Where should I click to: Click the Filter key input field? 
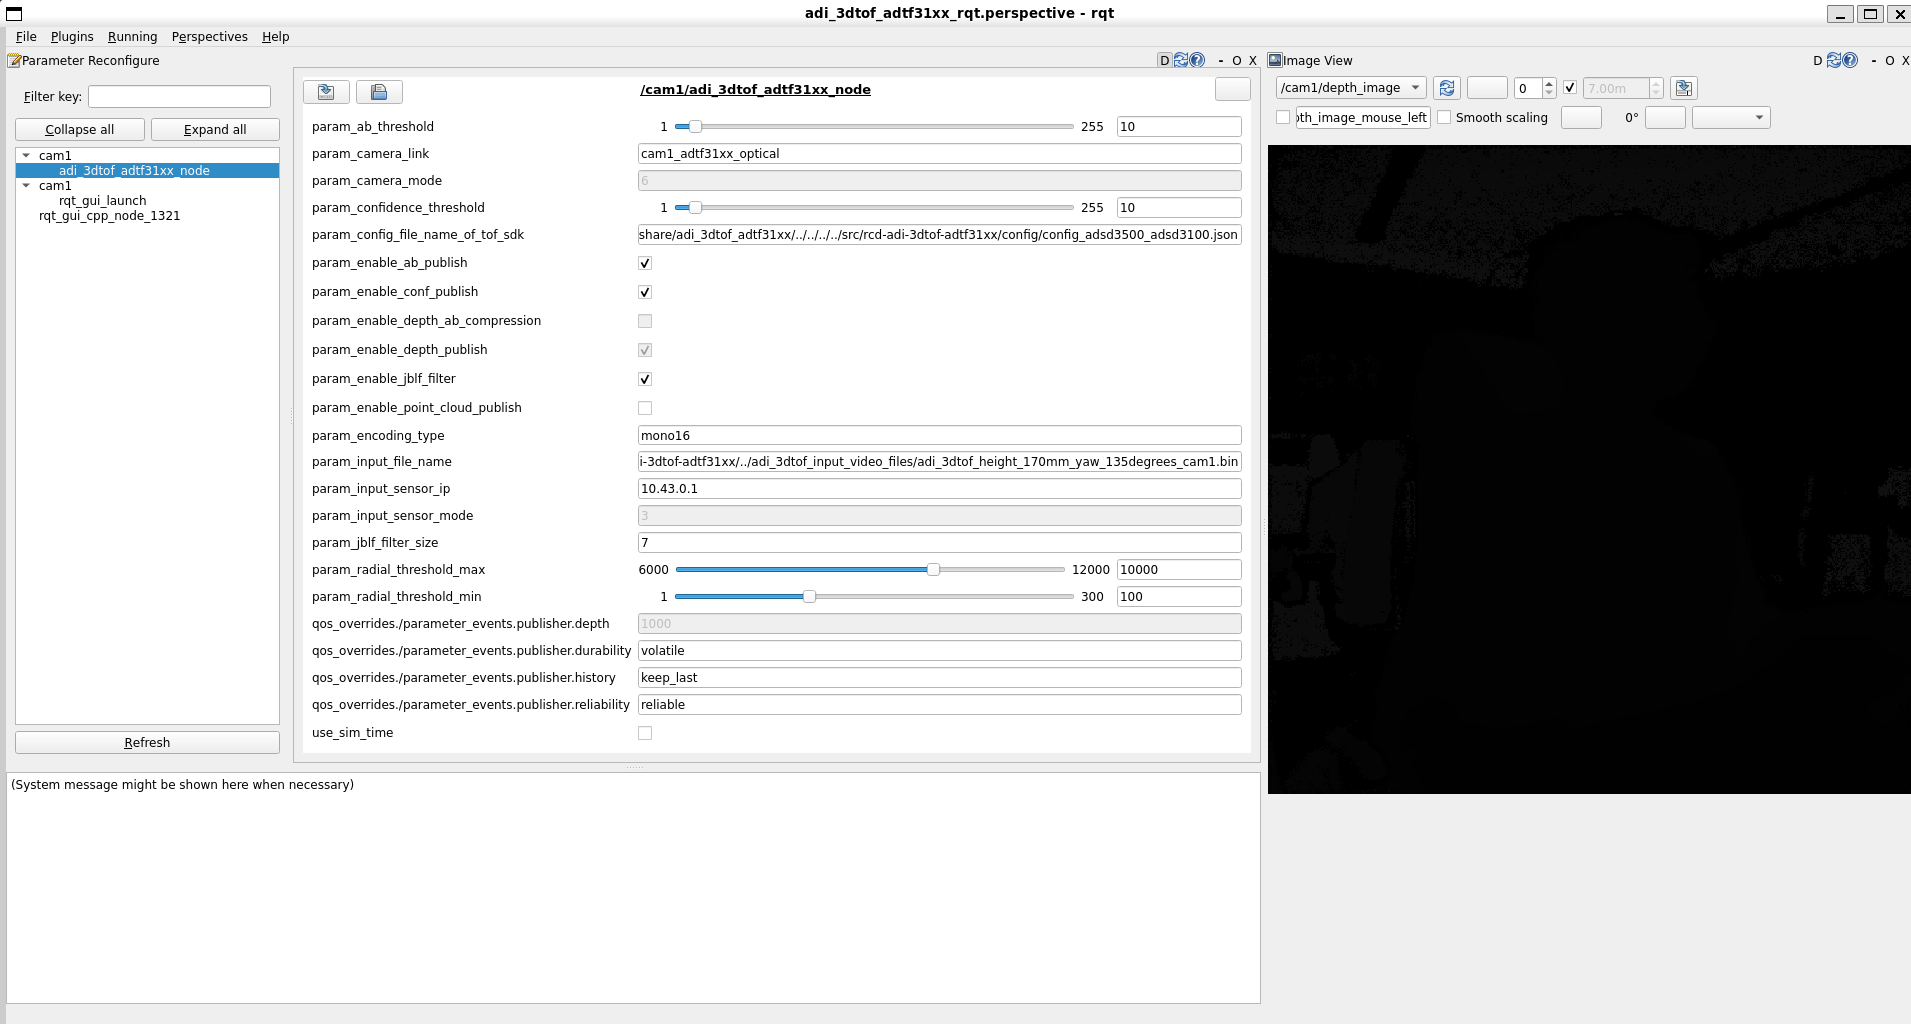click(x=179, y=96)
